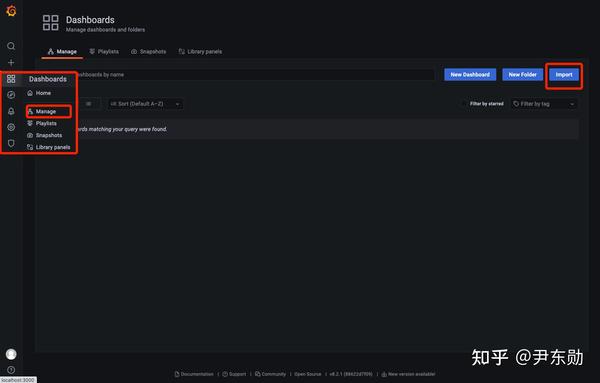Open the Sort (Default A–Z) dropdown
Image resolution: width=600 pixels, height=383 pixels.
click(145, 104)
